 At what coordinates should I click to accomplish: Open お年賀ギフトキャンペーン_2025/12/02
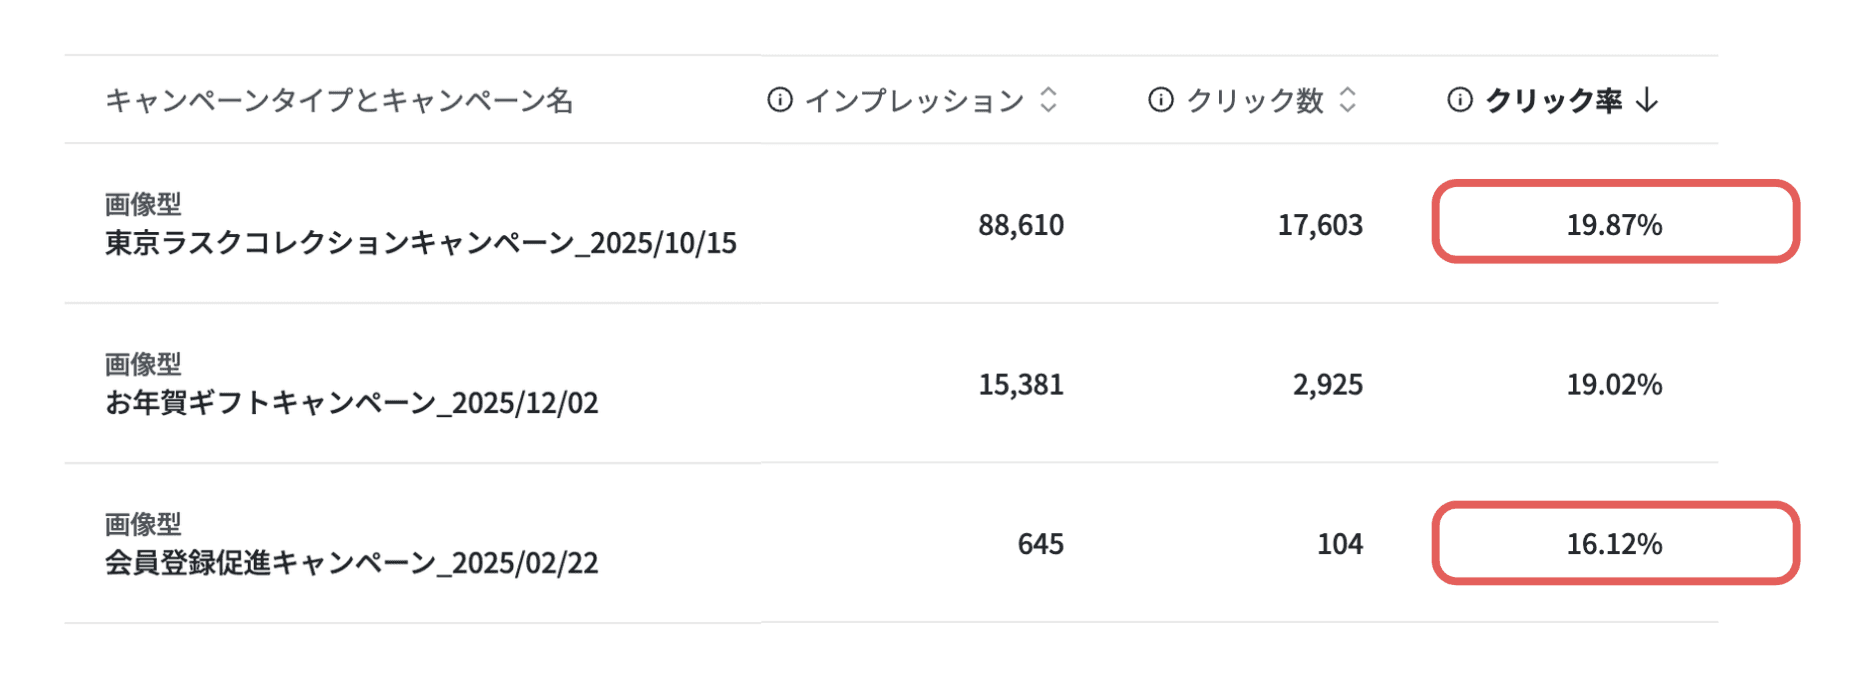(352, 403)
